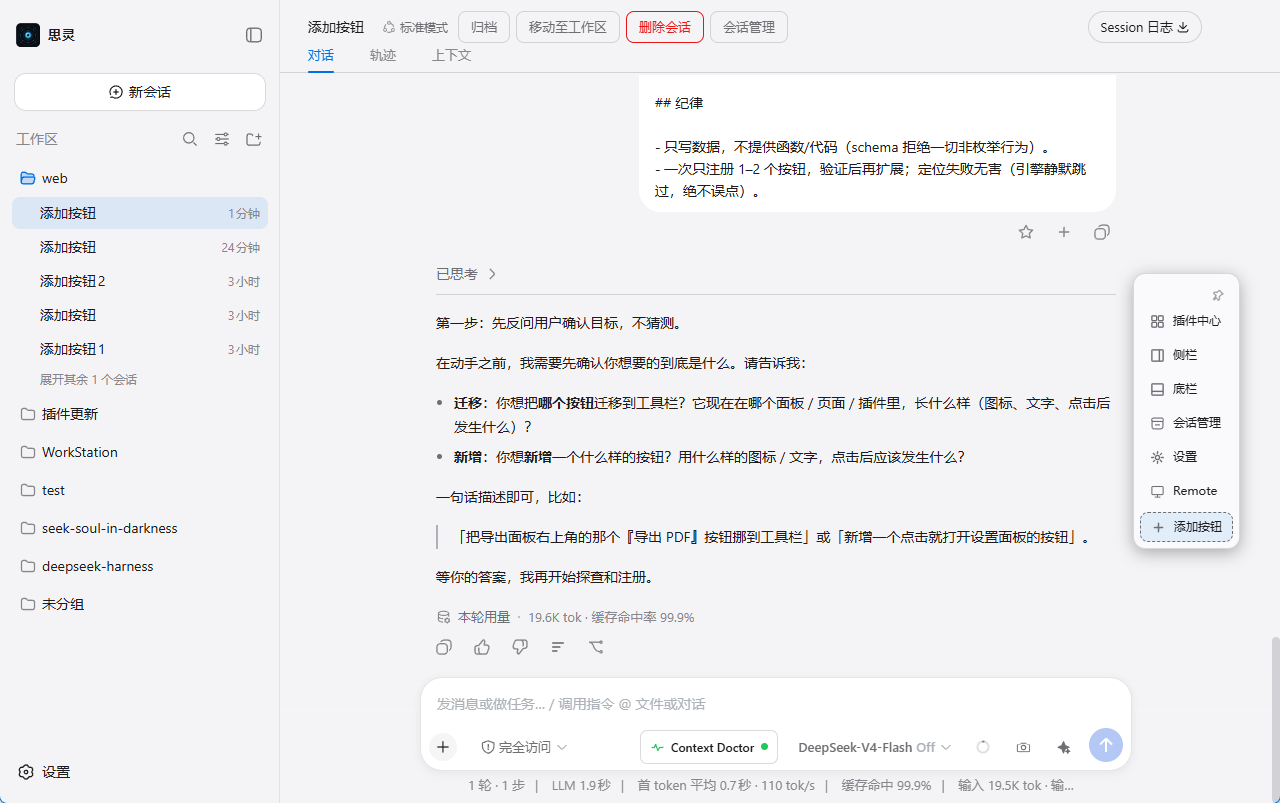Pin the floating toolbar panel

[x=1217, y=295]
